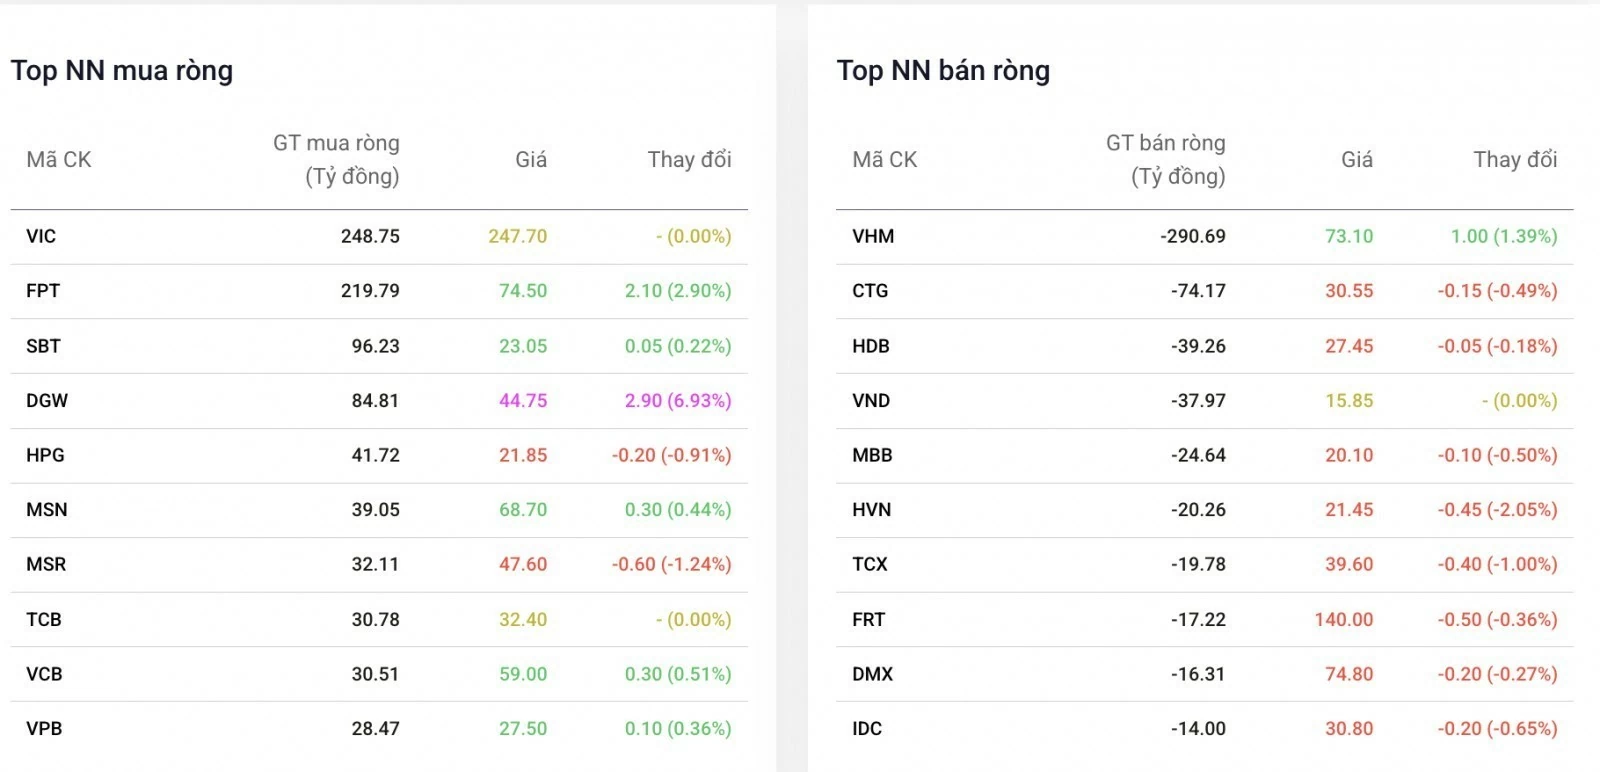
Task: Click the 'Top NN mua ròng' heading
Action: 122,70
